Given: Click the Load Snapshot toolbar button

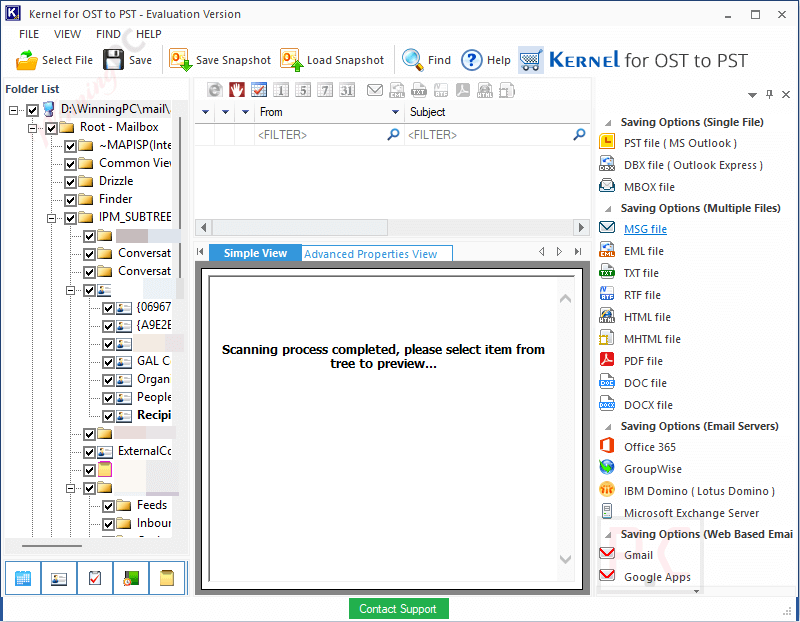Looking at the screenshot, I should pyautogui.click(x=332, y=60).
